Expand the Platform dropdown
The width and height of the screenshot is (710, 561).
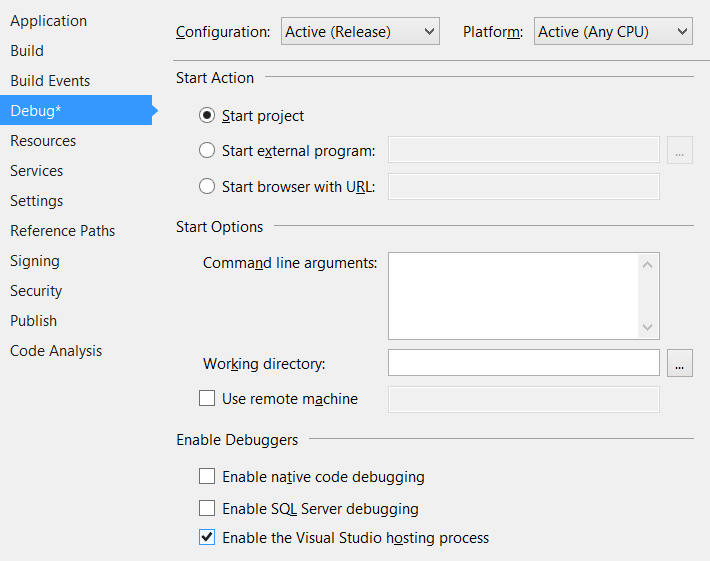613,32
